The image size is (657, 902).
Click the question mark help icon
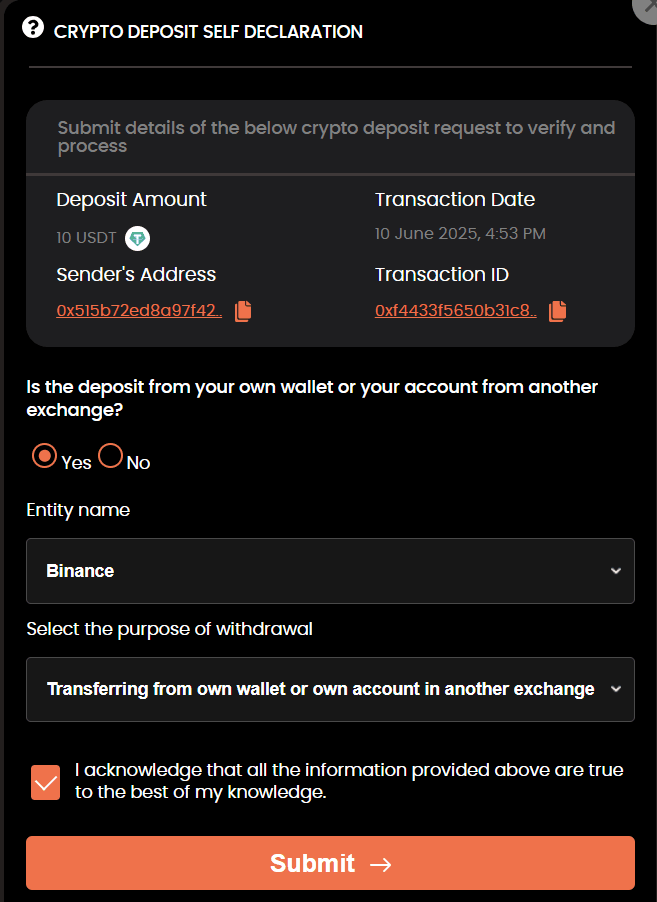33,27
